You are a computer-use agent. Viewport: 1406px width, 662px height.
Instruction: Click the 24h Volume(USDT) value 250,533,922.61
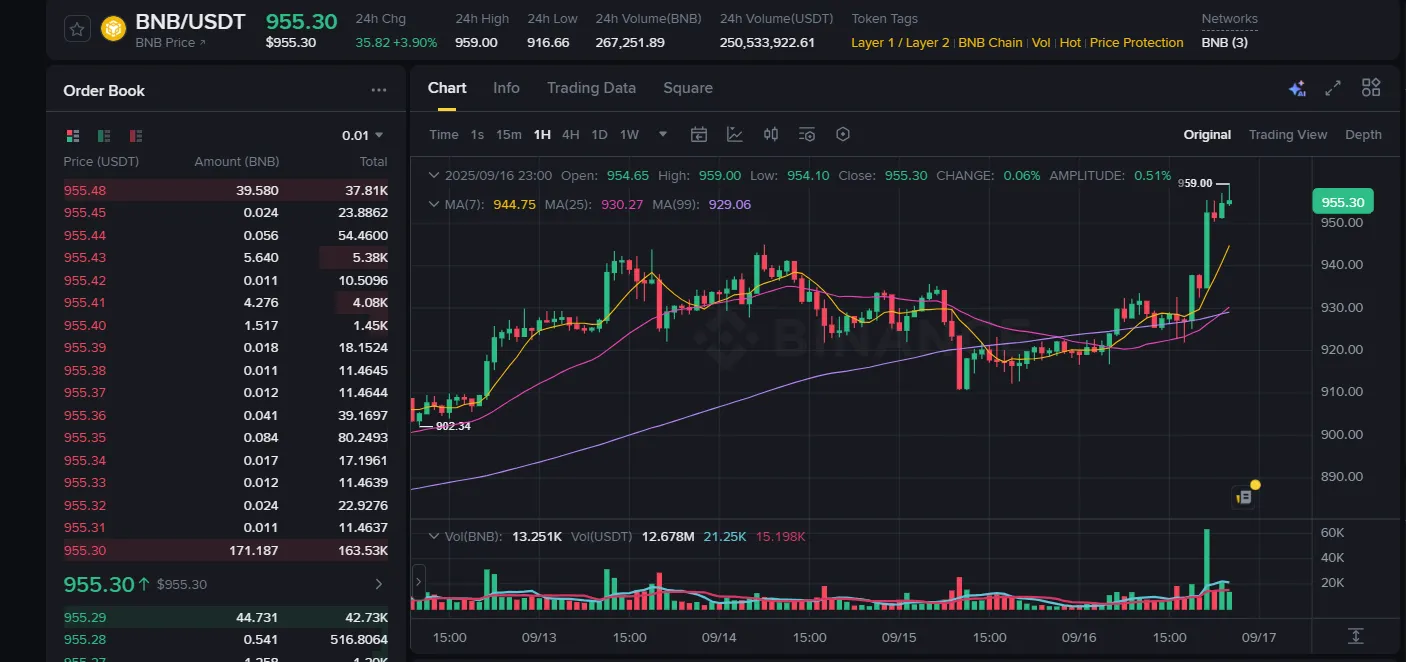pyautogui.click(x=767, y=43)
